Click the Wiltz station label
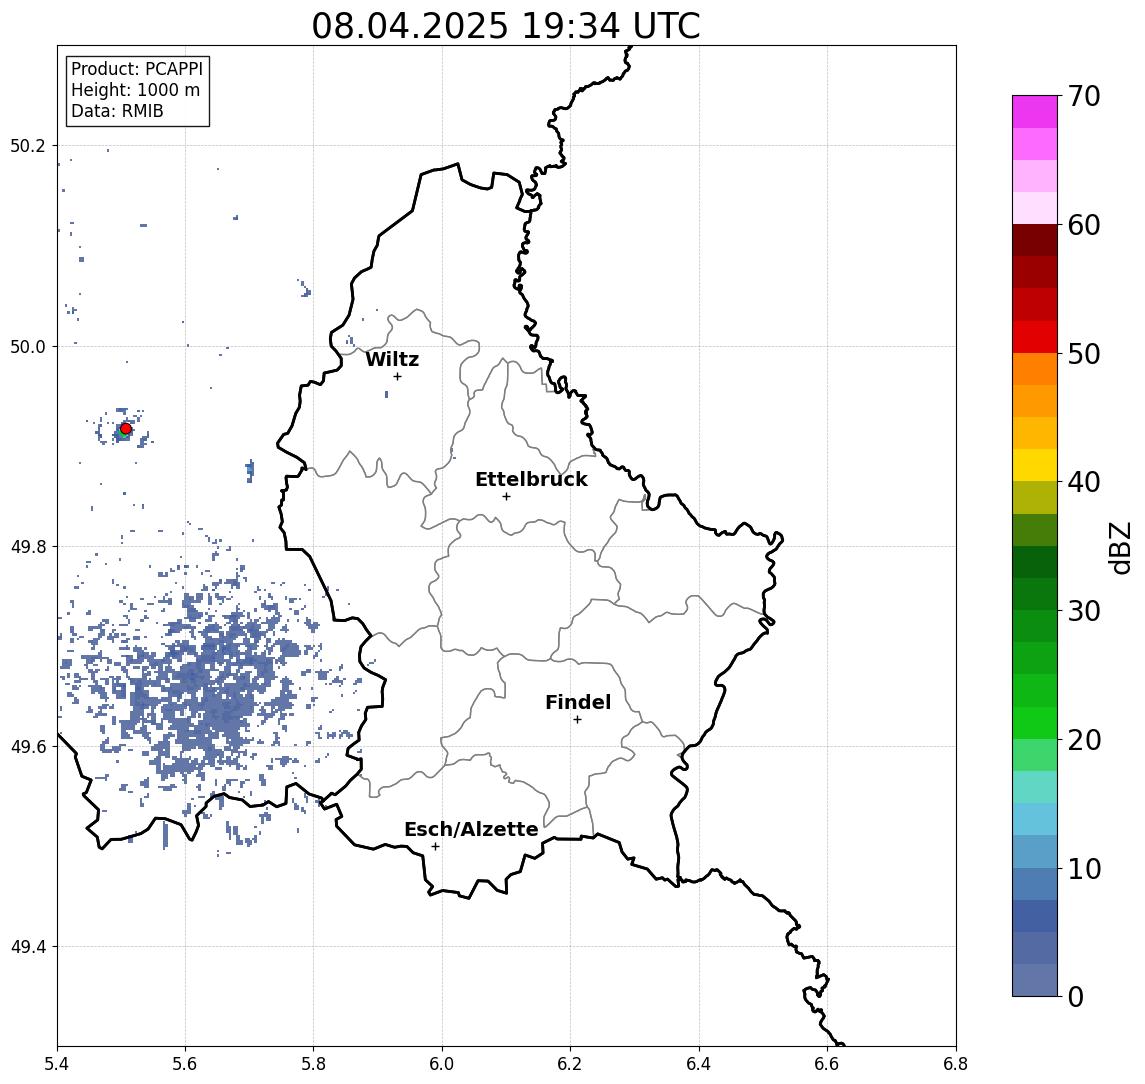 tap(392, 359)
